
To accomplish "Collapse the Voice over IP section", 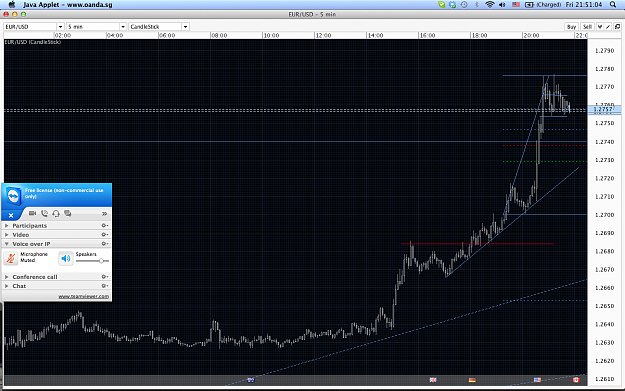I will point(6,244).
